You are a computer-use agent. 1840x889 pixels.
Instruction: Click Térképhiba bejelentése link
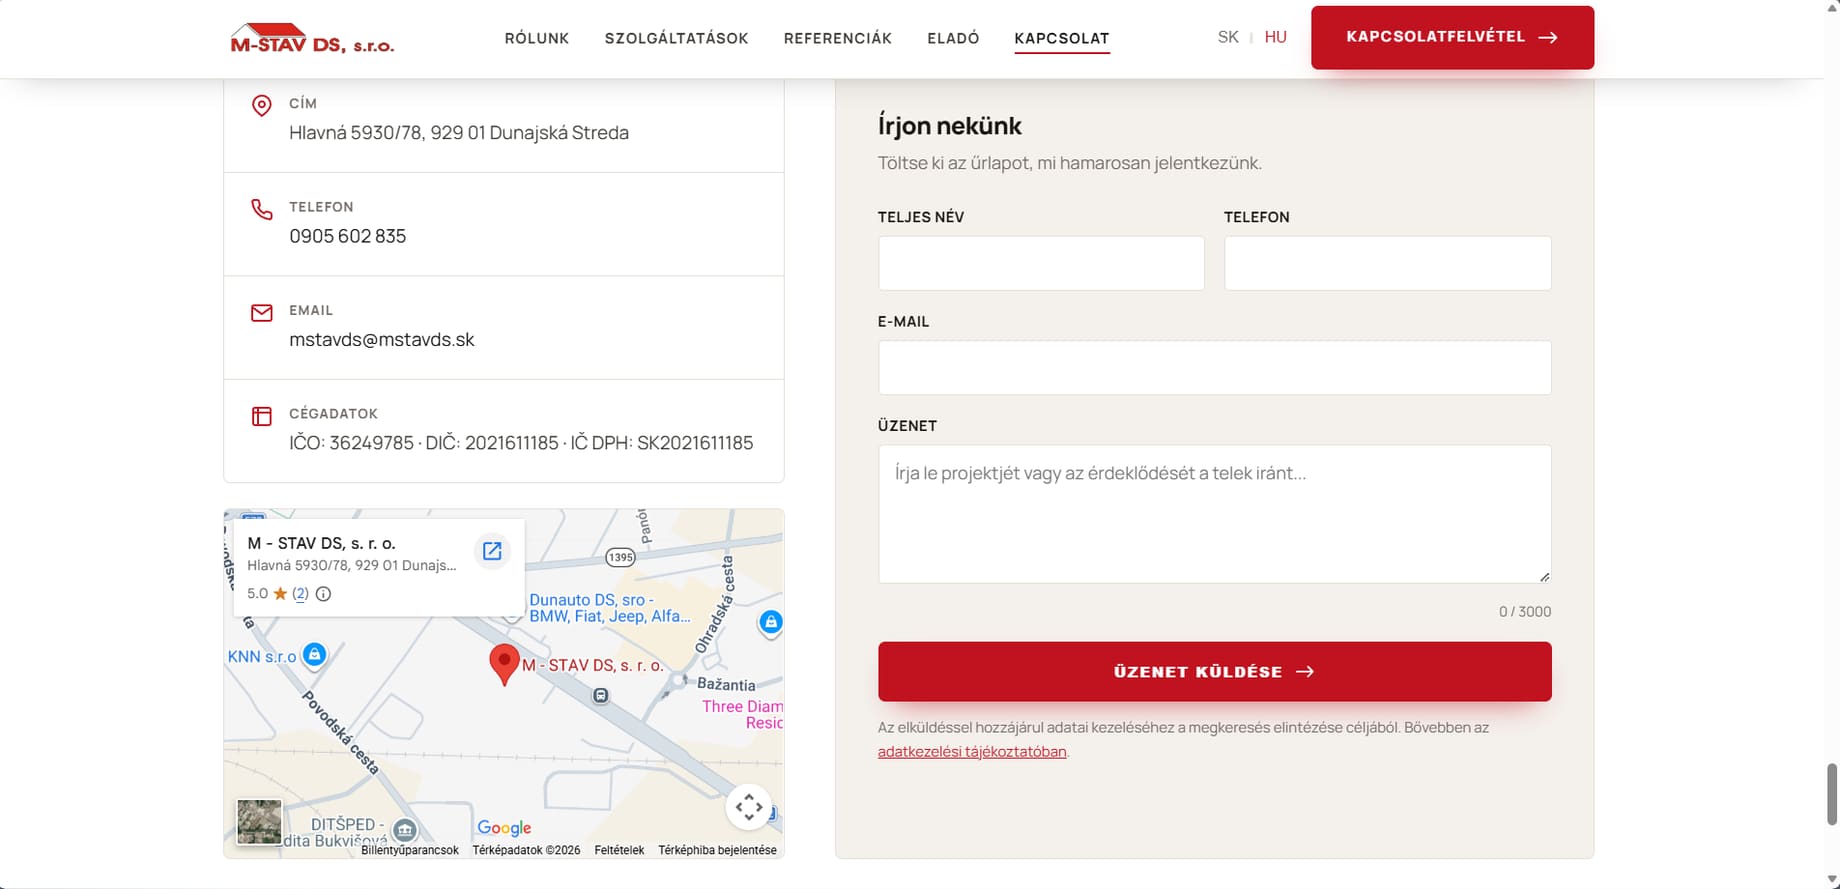coord(717,850)
